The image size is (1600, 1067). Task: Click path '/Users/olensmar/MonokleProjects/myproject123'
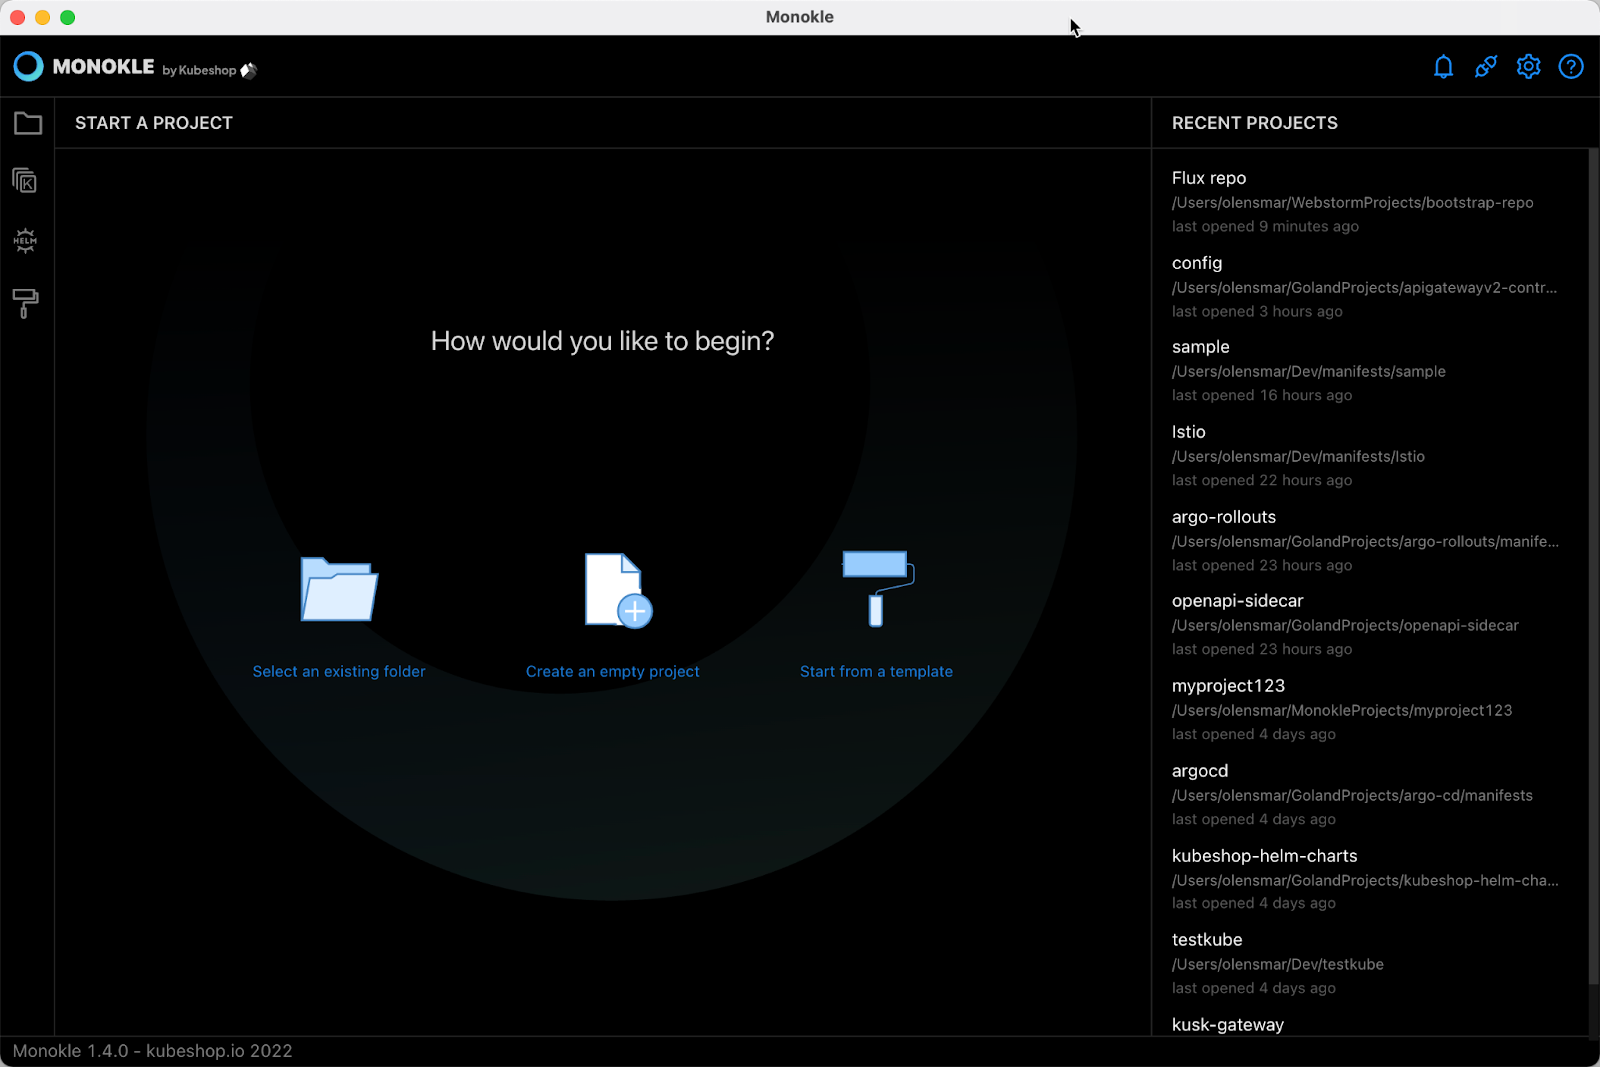(1342, 711)
